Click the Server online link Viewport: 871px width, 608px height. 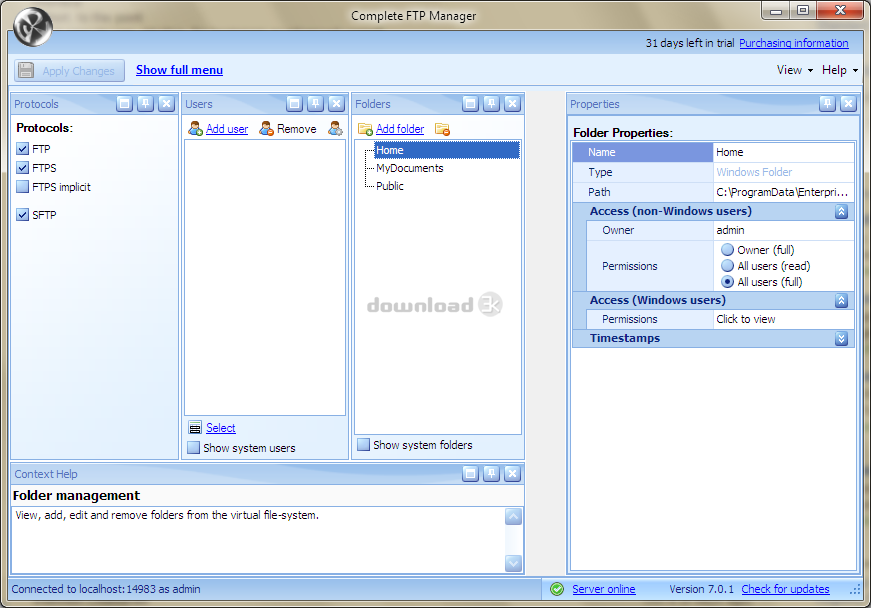pyautogui.click(x=604, y=589)
